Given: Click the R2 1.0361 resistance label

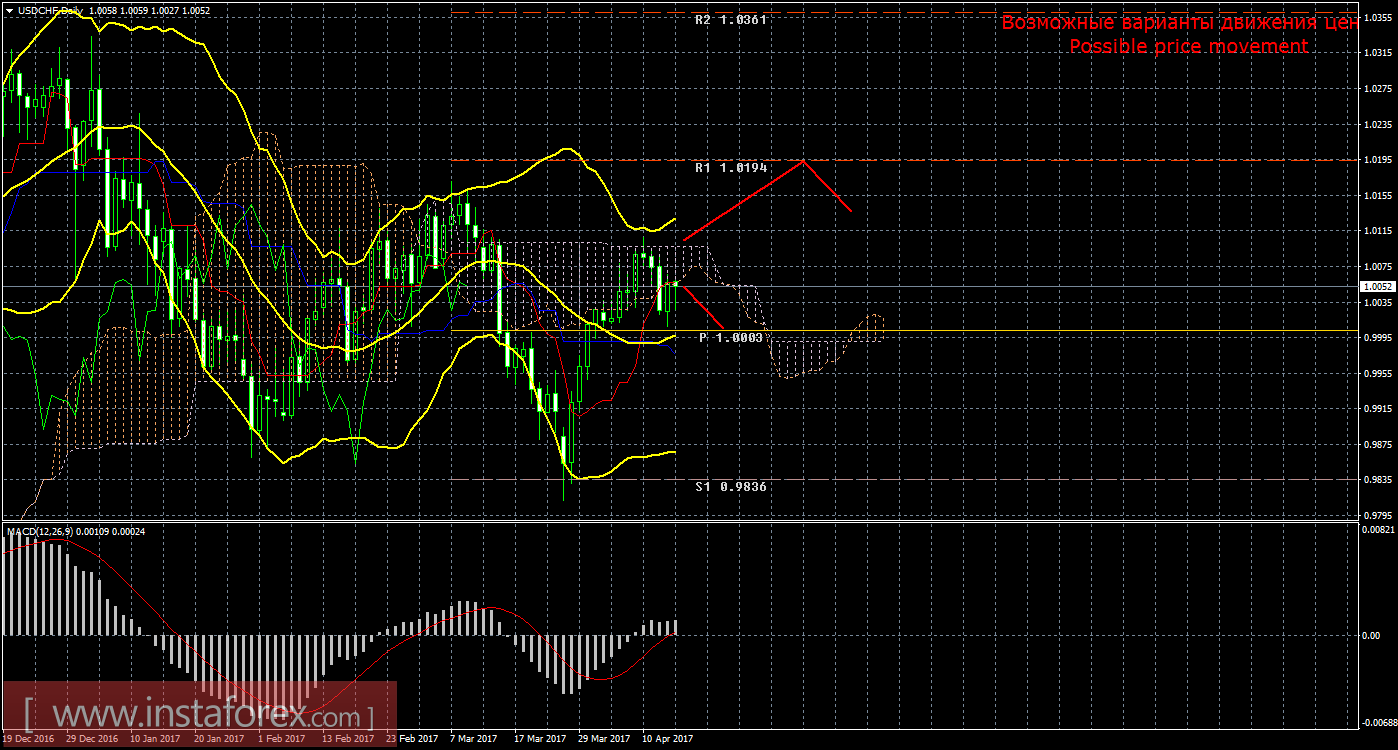Looking at the screenshot, I should coord(731,20).
